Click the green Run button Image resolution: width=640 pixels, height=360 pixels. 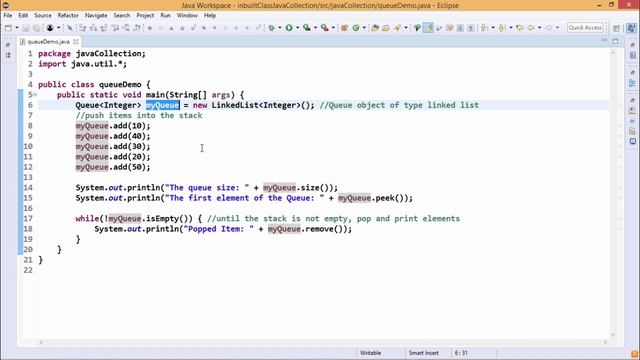coord(289,28)
